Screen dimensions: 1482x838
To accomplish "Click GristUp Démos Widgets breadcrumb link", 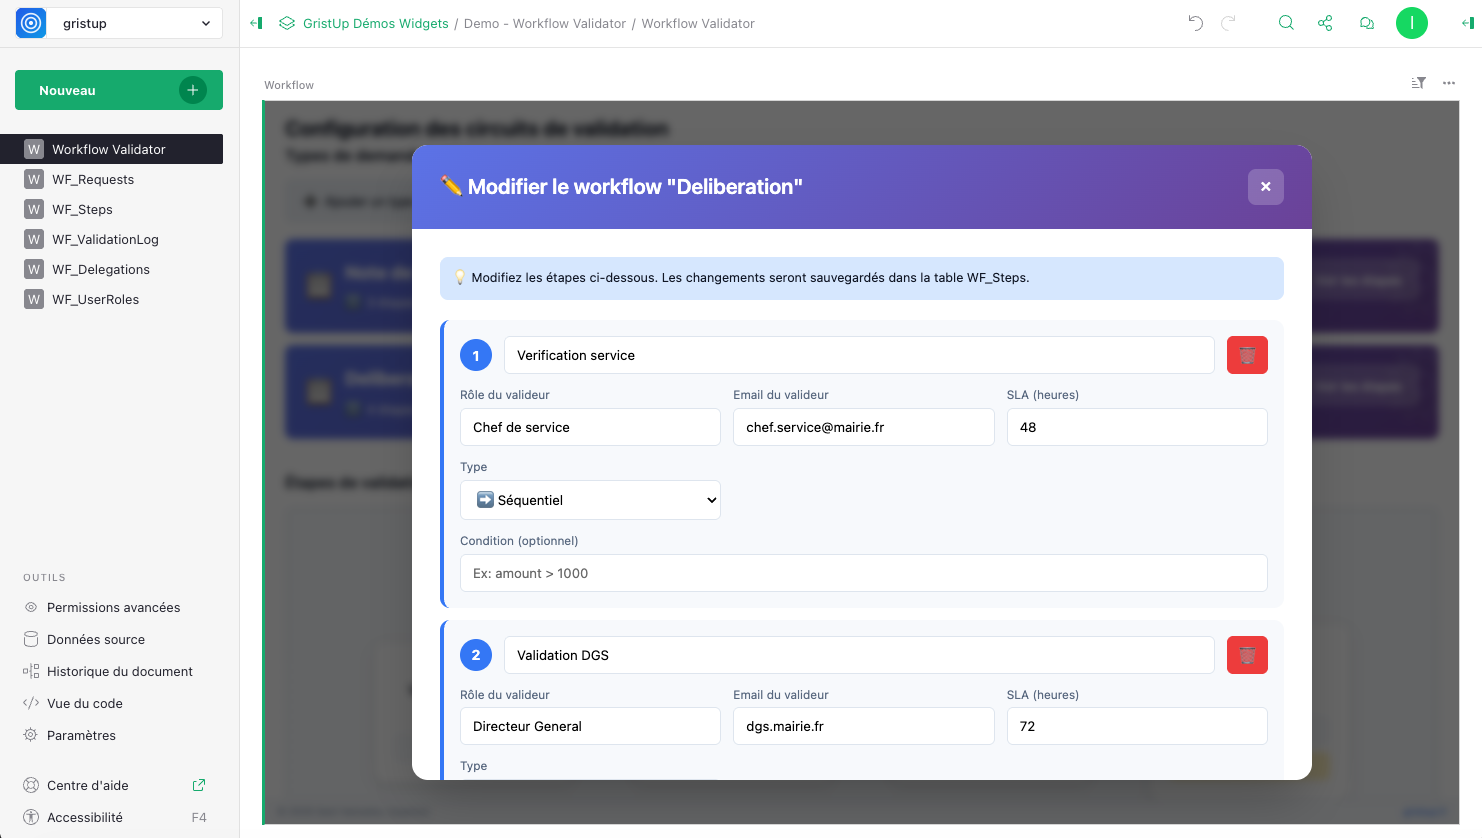I will point(375,23).
